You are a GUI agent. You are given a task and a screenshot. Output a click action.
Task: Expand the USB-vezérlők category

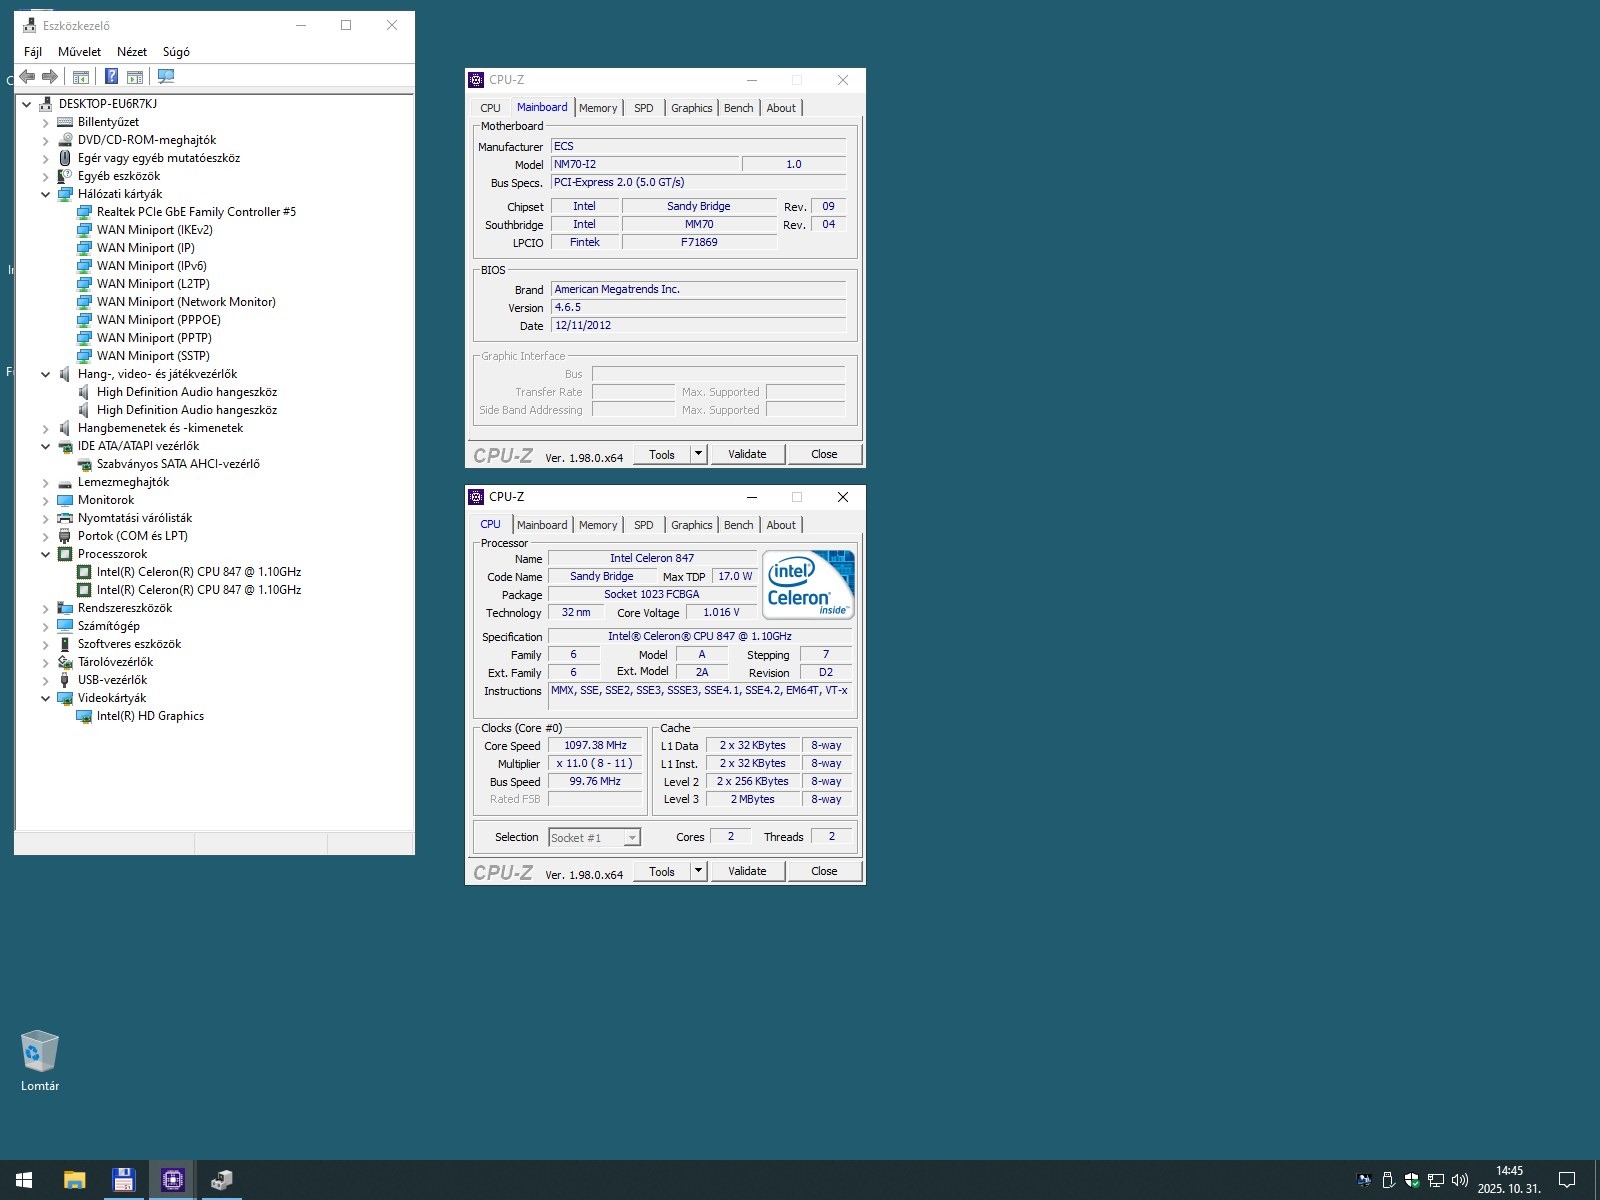tap(45, 680)
